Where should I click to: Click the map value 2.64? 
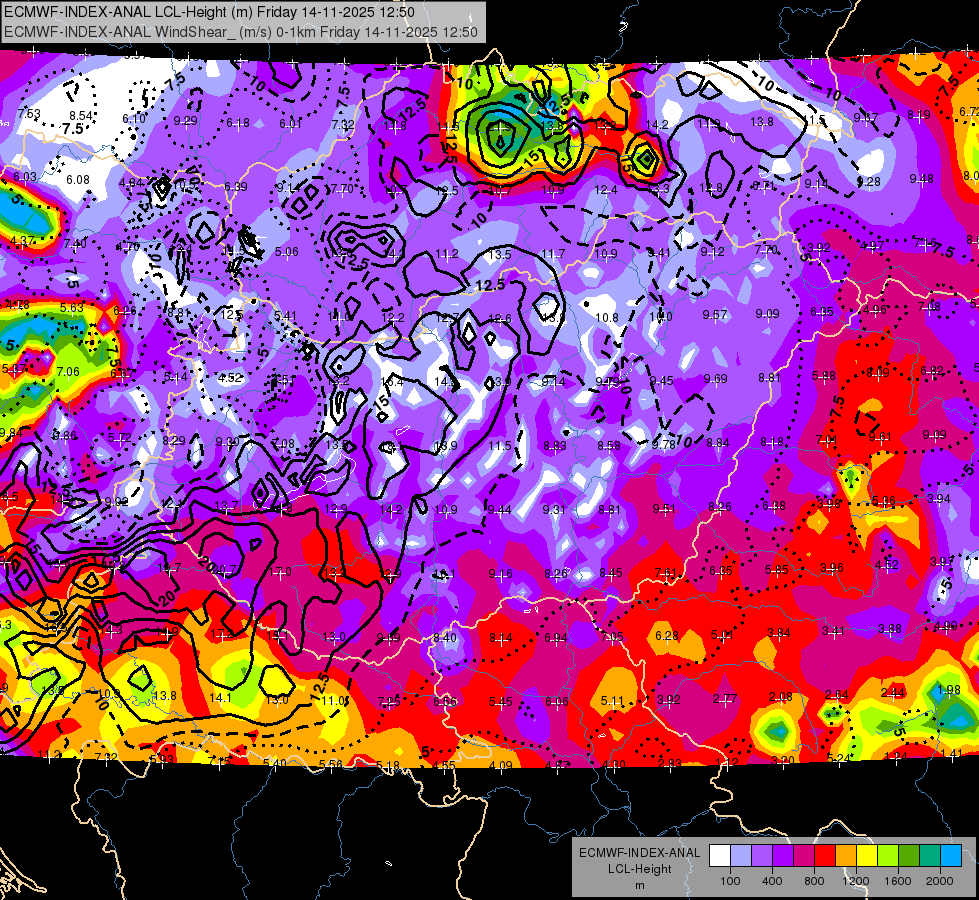tap(837, 695)
